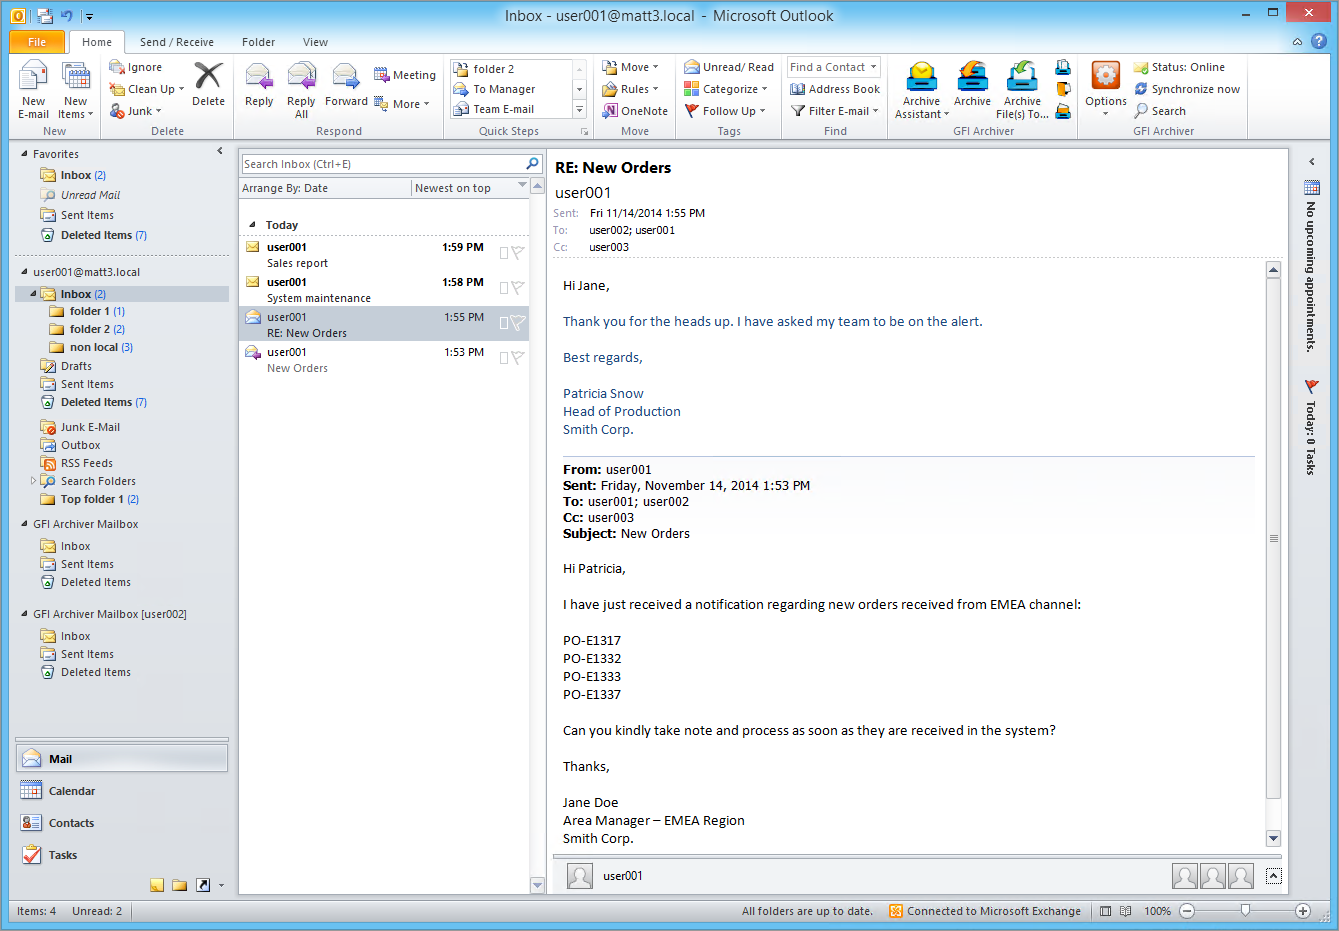The image size is (1339, 931).
Task: Click Status: Online indicator
Action: [1179, 67]
